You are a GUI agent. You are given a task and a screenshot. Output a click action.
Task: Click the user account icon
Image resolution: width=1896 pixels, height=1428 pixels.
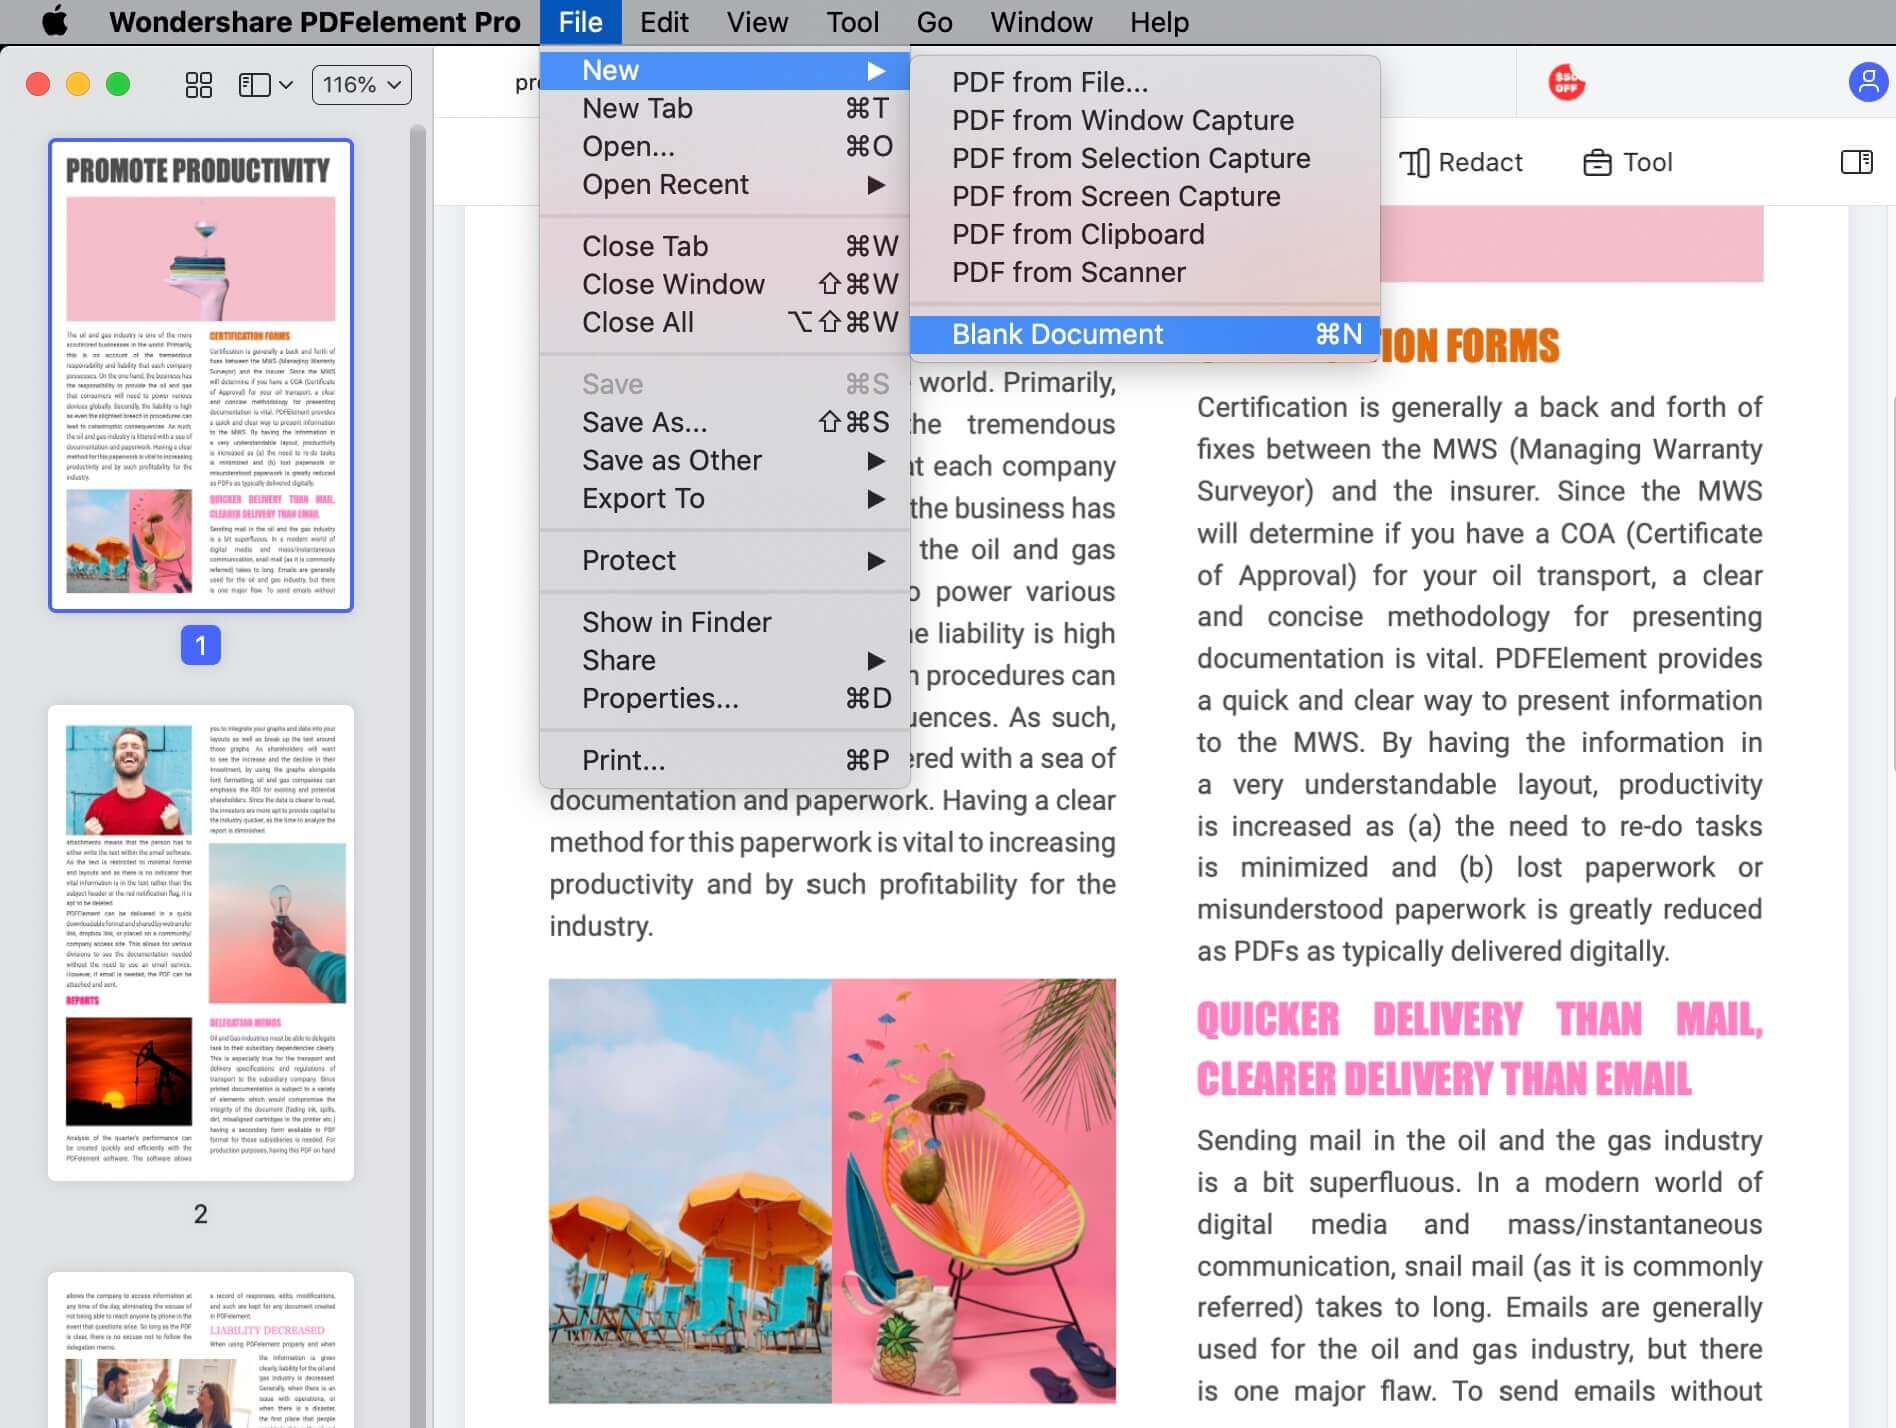1866,83
